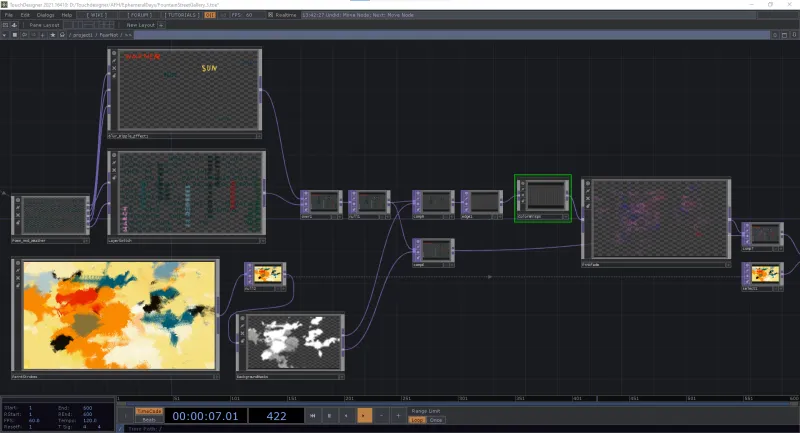The width and height of the screenshot is (800, 433).
Task: Open the WIKI link
Action: point(97,16)
